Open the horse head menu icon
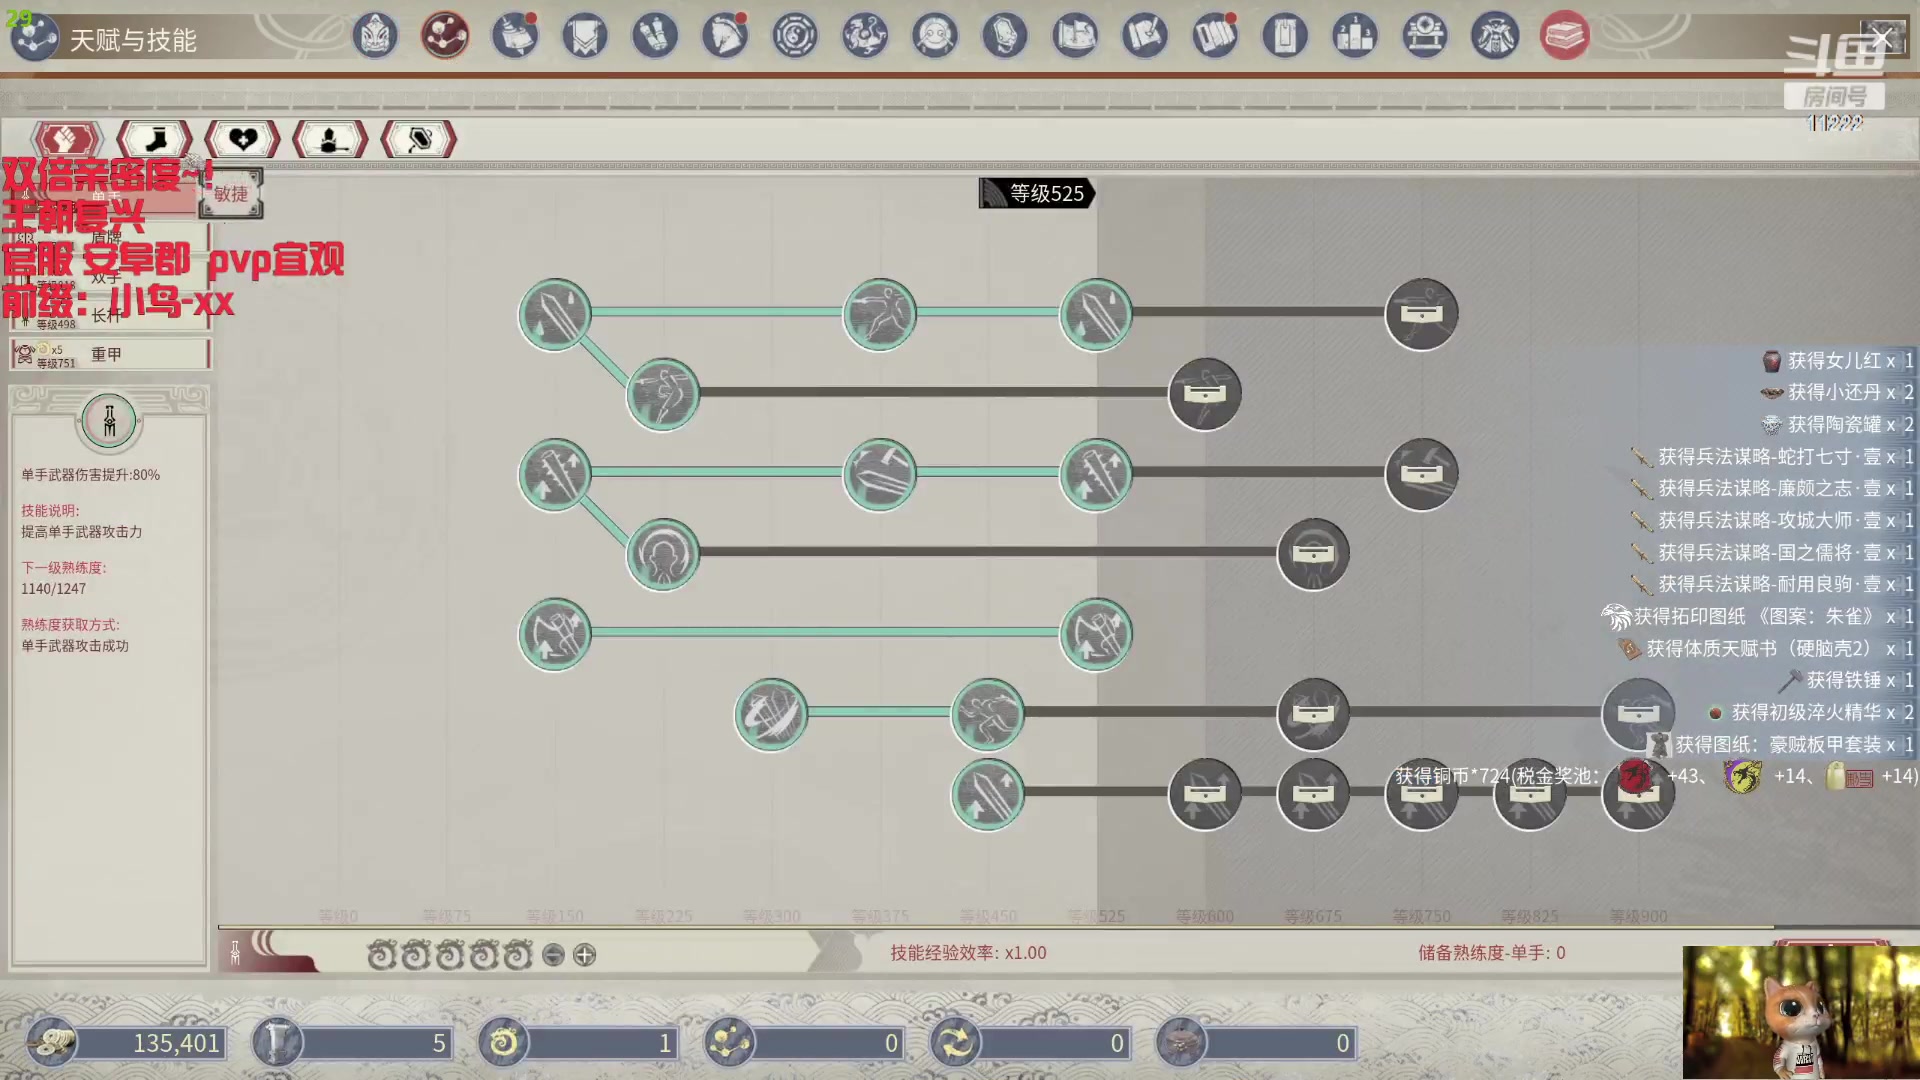 (x=725, y=36)
